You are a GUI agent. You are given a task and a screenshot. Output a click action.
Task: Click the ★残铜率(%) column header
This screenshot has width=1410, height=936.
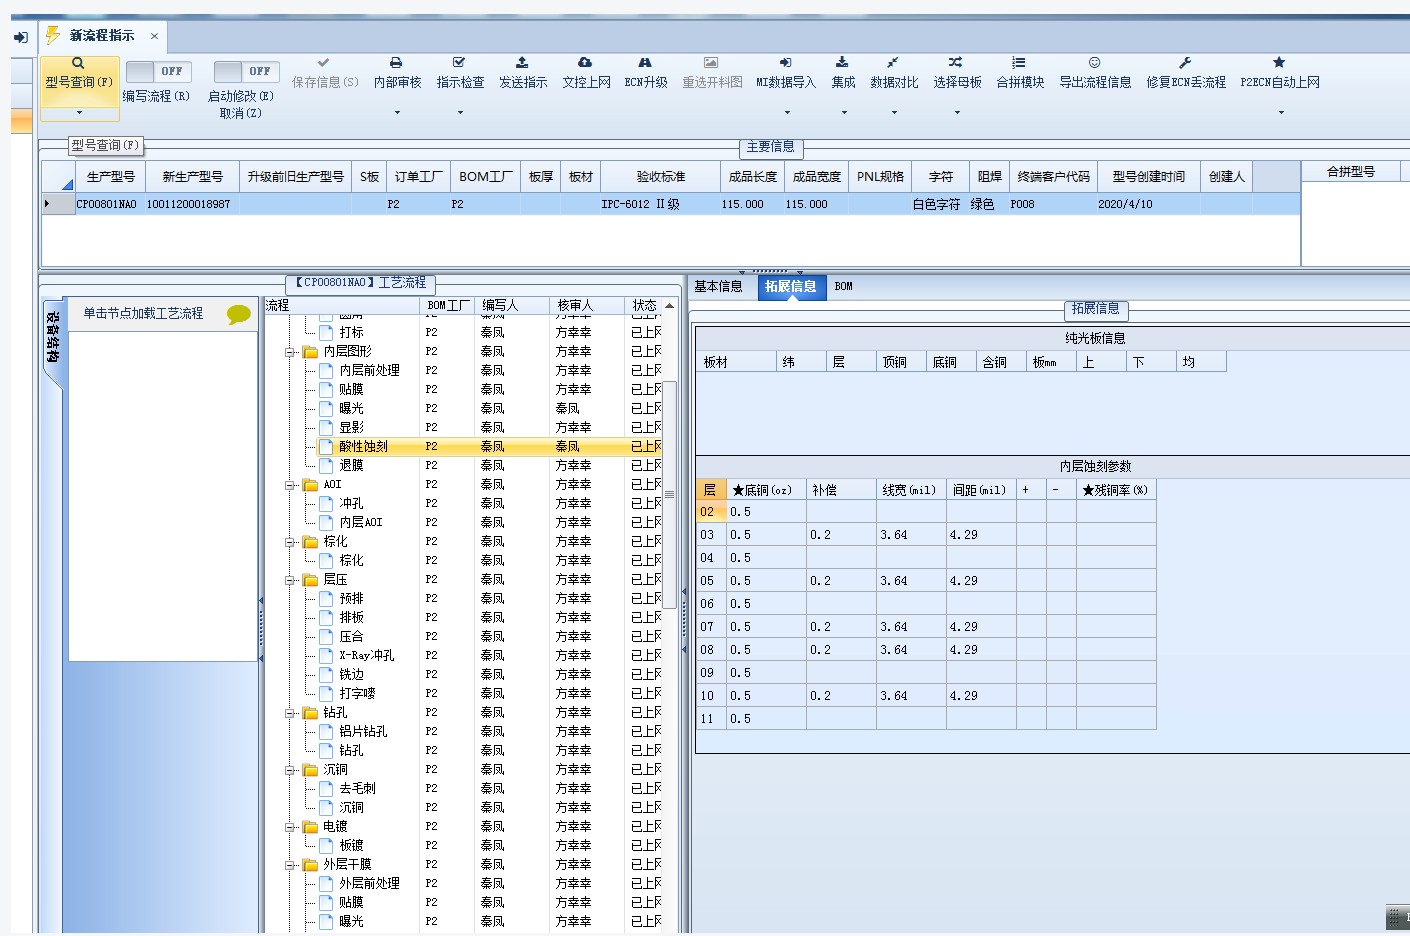1115,490
